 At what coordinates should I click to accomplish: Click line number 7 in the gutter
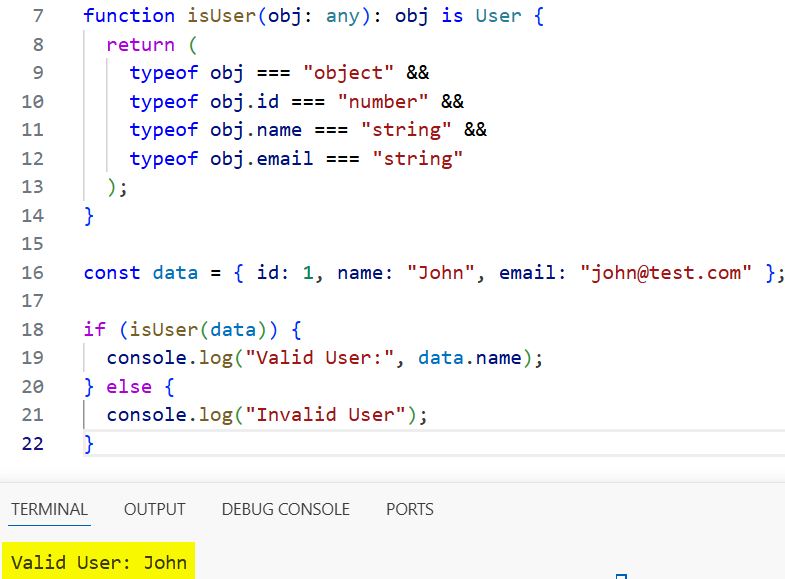click(38, 16)
